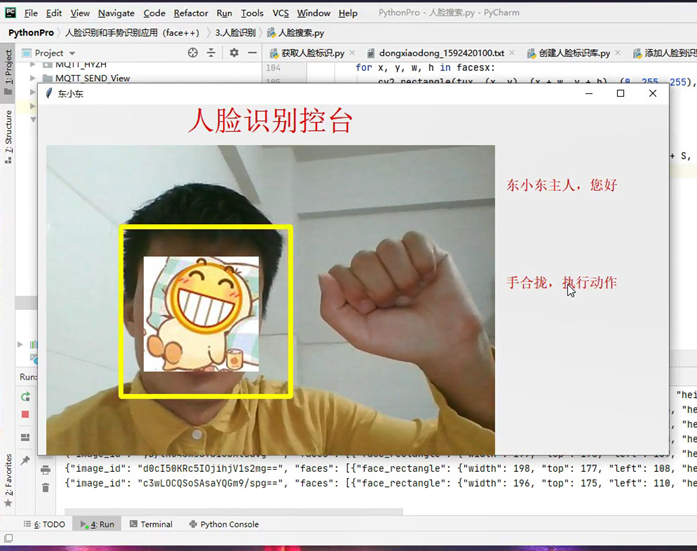This screenshot has width=697, height=551.
Task: Clear console with trash icon
Action: pos(45,488)
